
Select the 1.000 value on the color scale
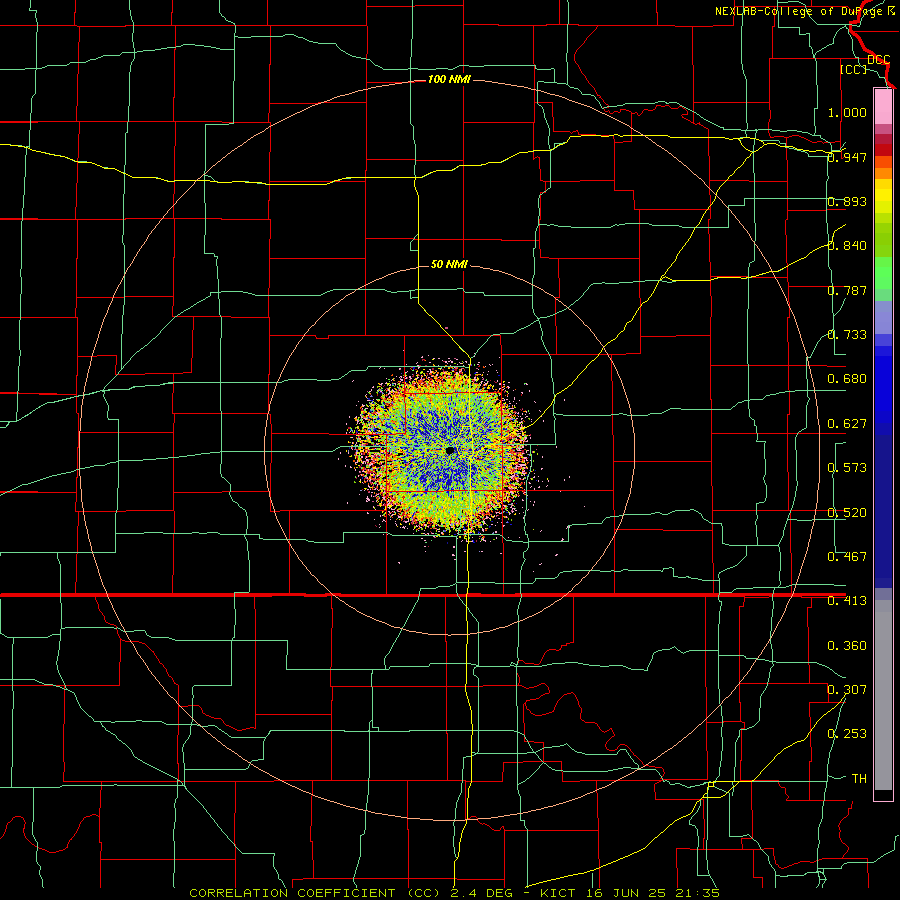[x=847, y=112]
